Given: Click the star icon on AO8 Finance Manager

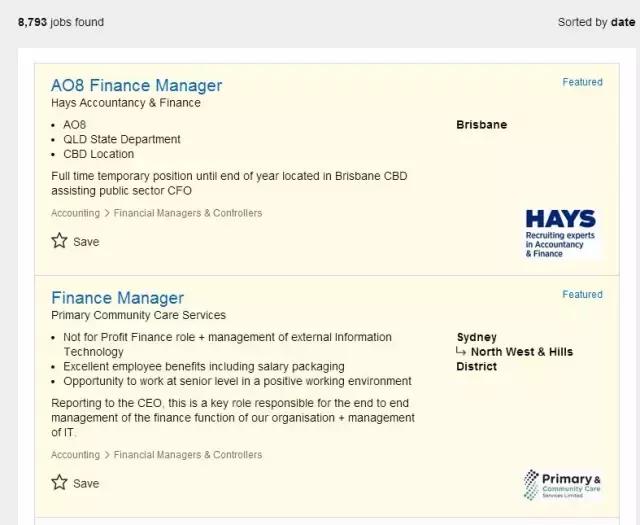Looking at the screenshot, I should [x=60, y=241].
